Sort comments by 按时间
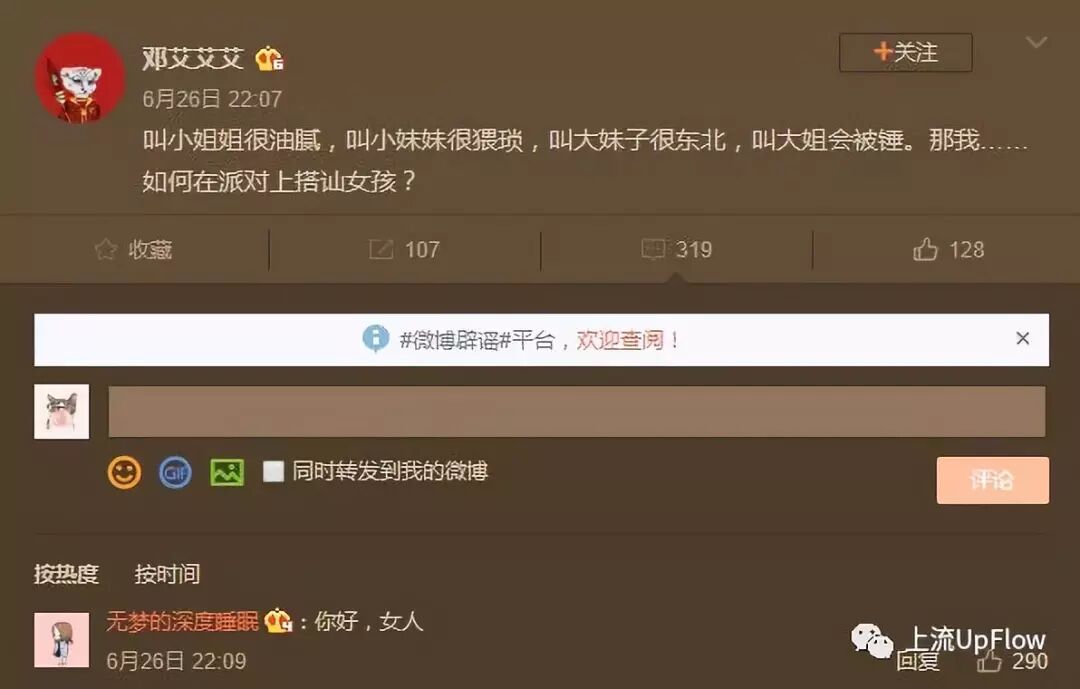The image size is (1080, 689). pyautogui.click(x=167, y=574)
